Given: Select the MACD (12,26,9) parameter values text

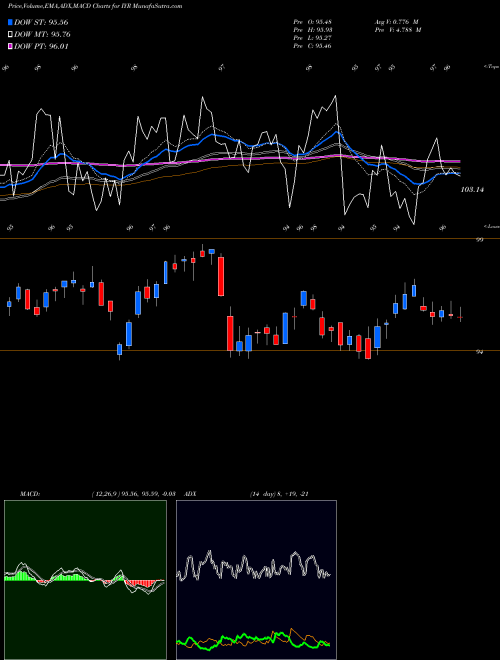Looking at the screenshot, I should [133, 494].
